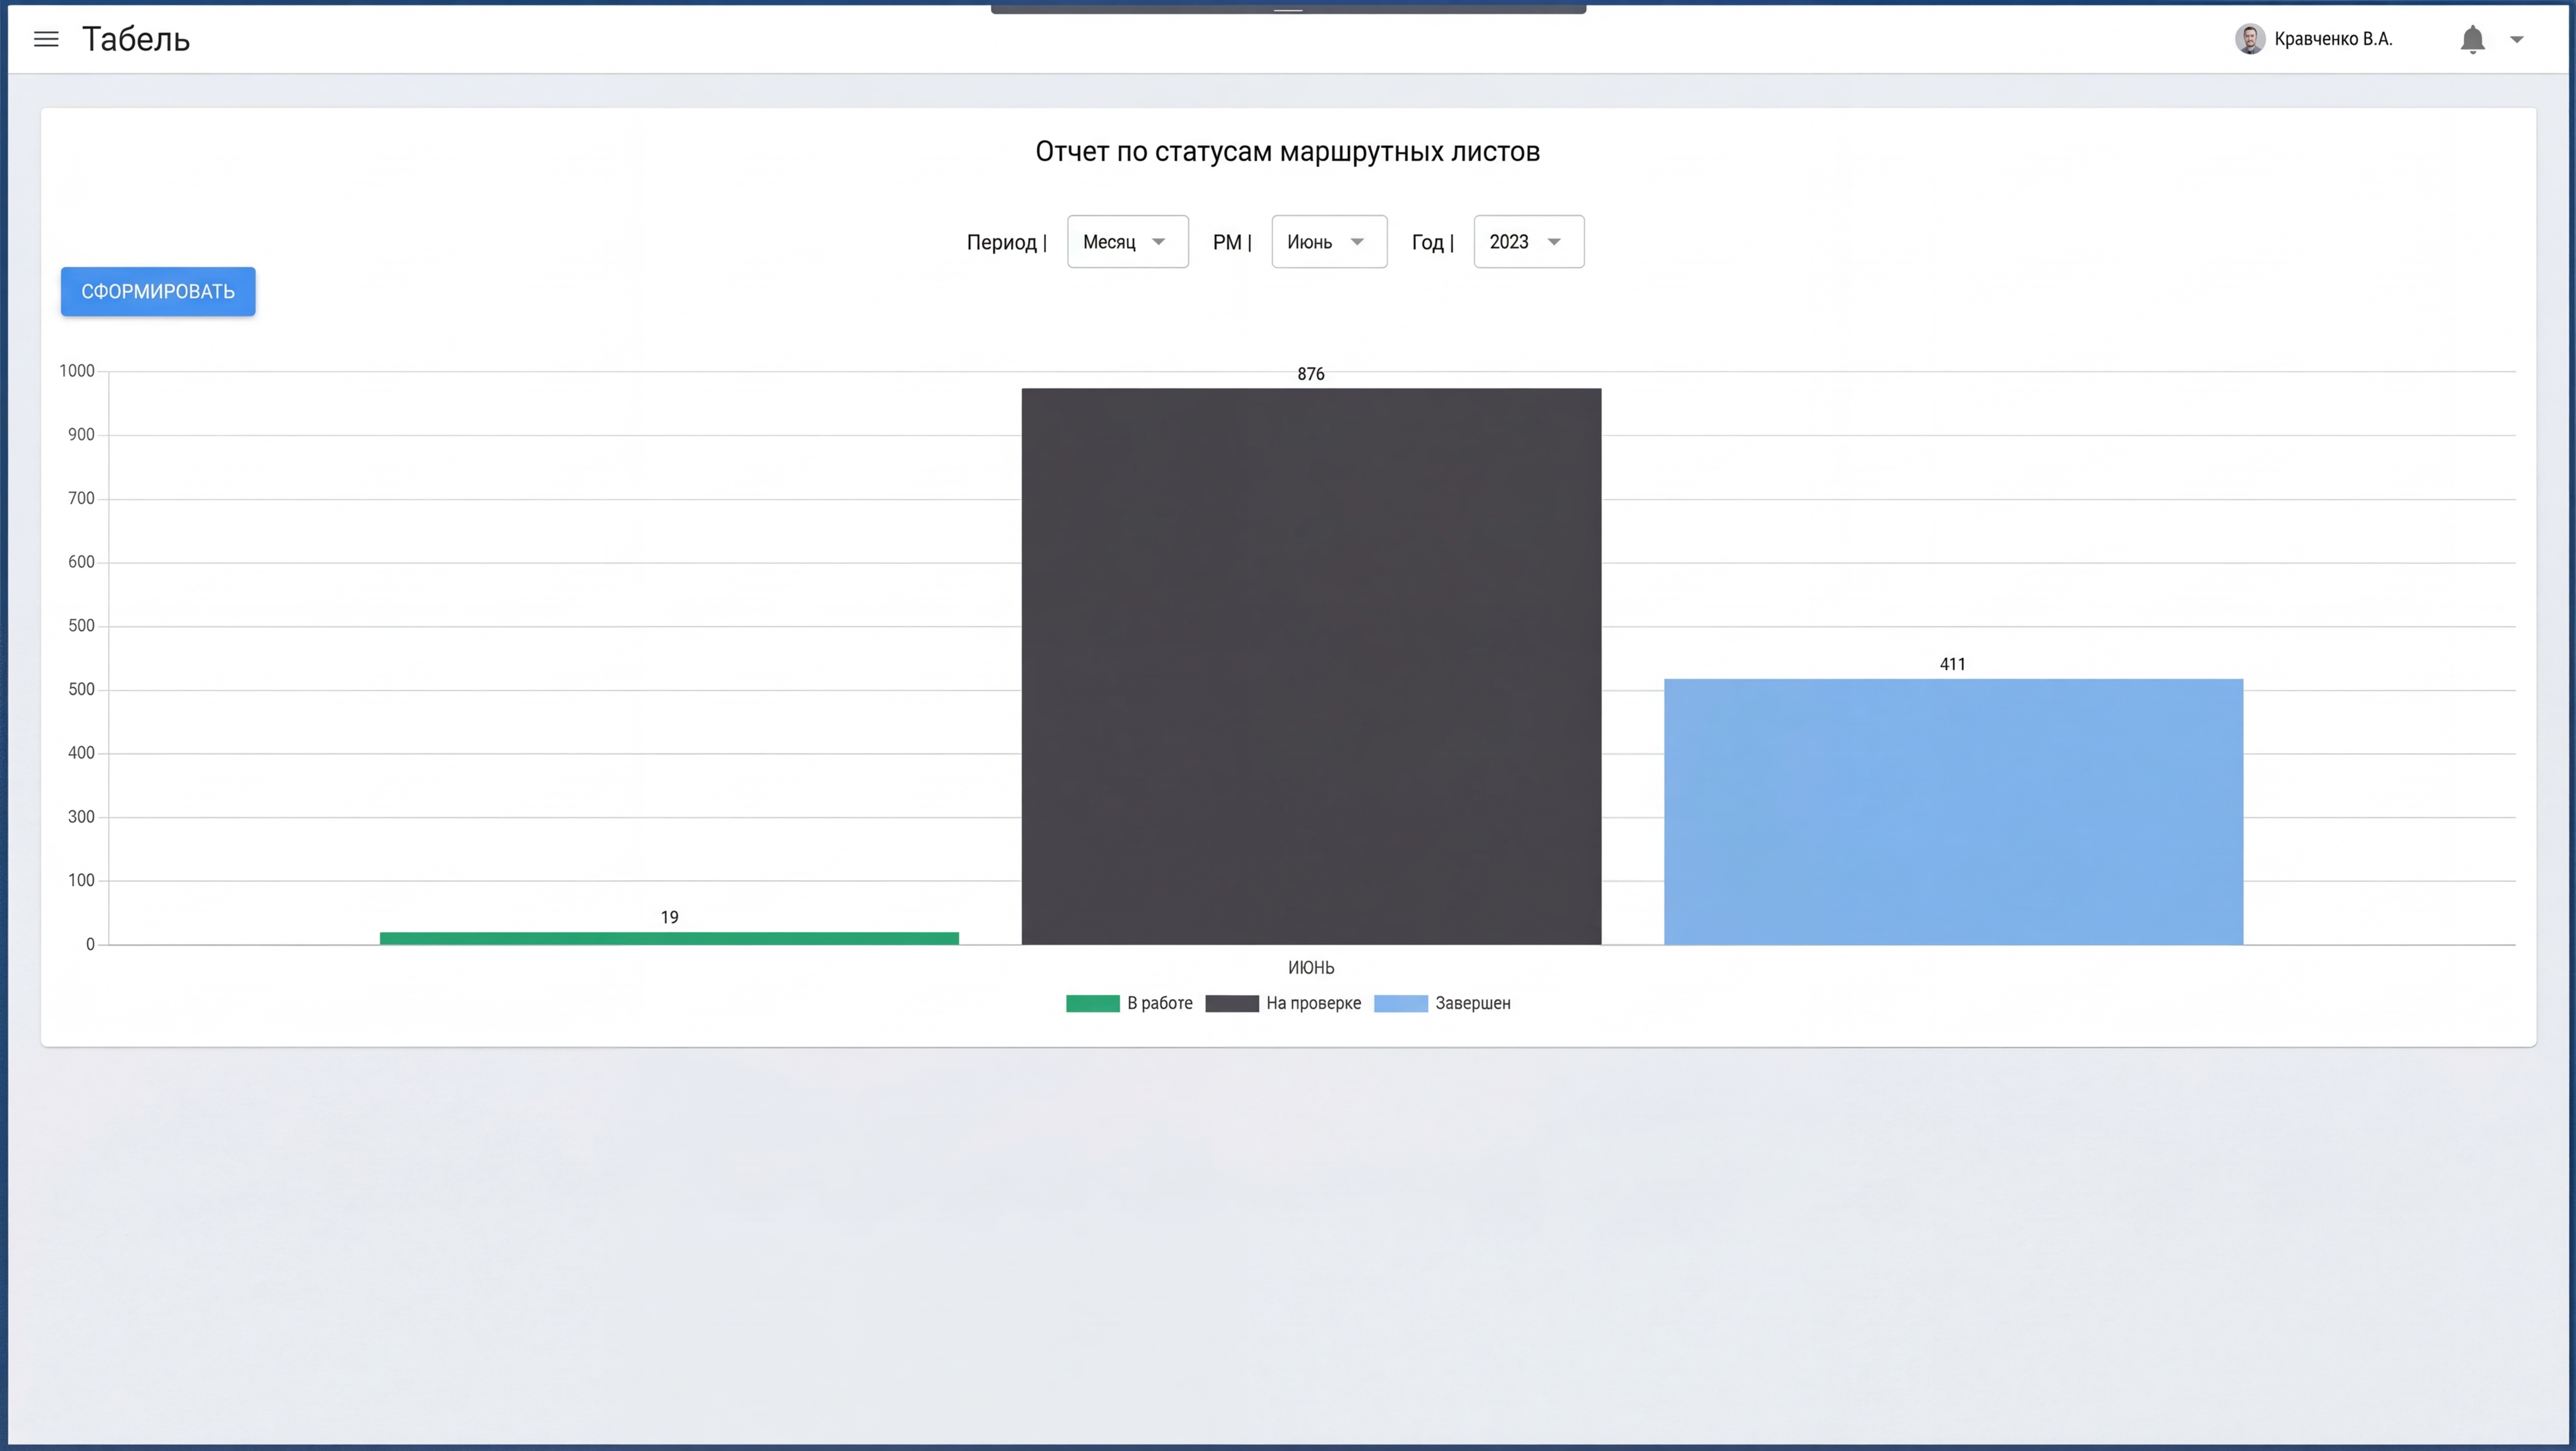Click the dark На проверке legend swatch
The image size is (2576, 1451).
pos(1231,1004)
